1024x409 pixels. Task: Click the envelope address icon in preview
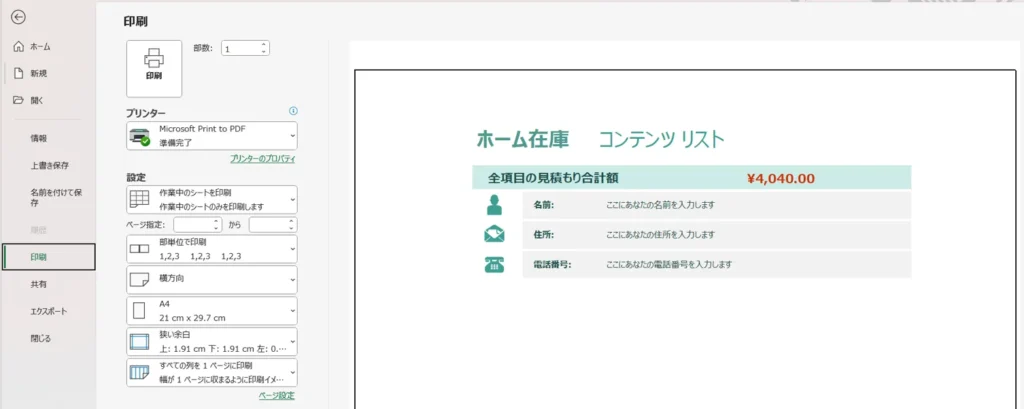494,234
